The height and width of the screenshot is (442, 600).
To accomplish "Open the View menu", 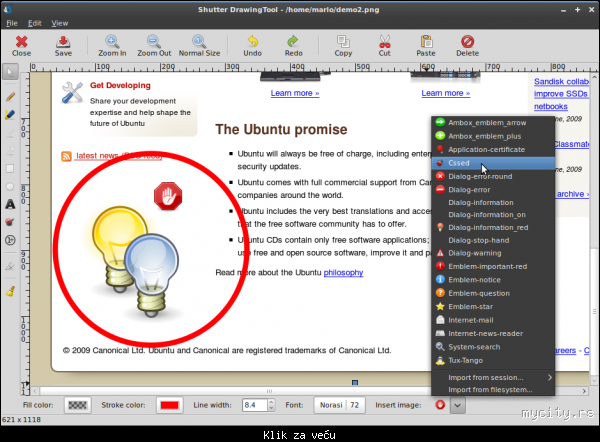I will (x=60, y=23).
